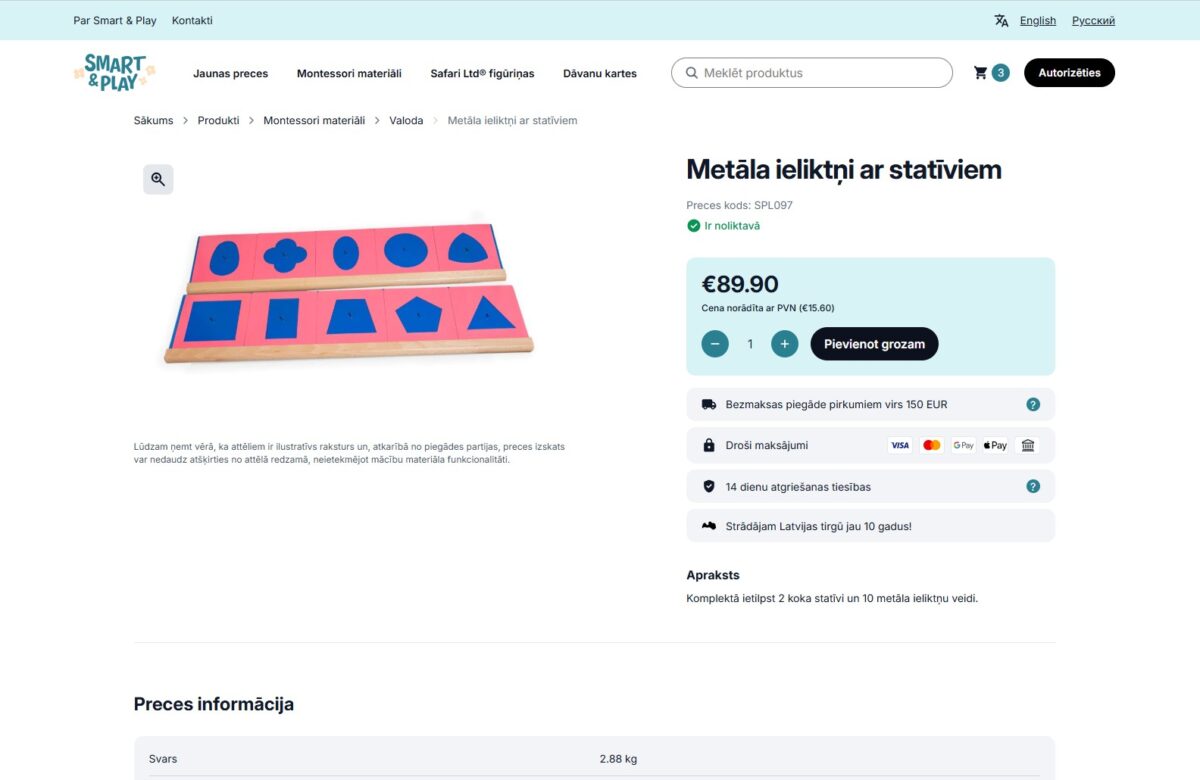Viewport: 1200px width, 780px height.
Task: Click the bank transfer payment icon
Action: pyautogui.click(x=1027, y=445)
